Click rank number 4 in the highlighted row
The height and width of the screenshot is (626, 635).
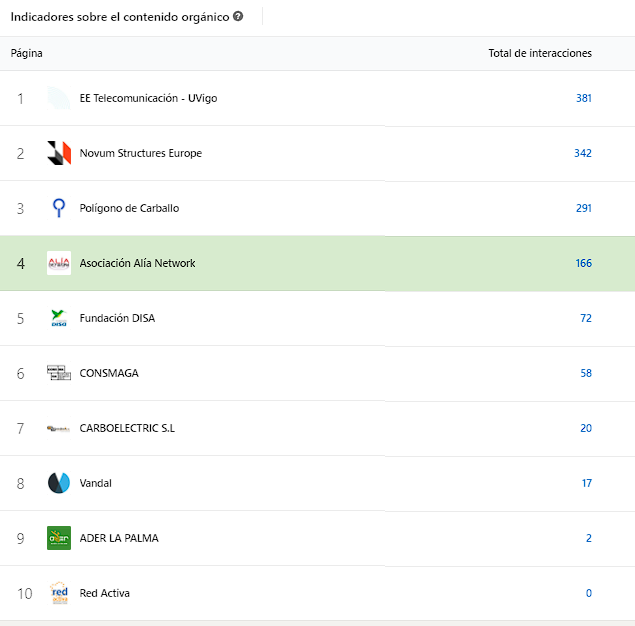[x=21, y=264]
